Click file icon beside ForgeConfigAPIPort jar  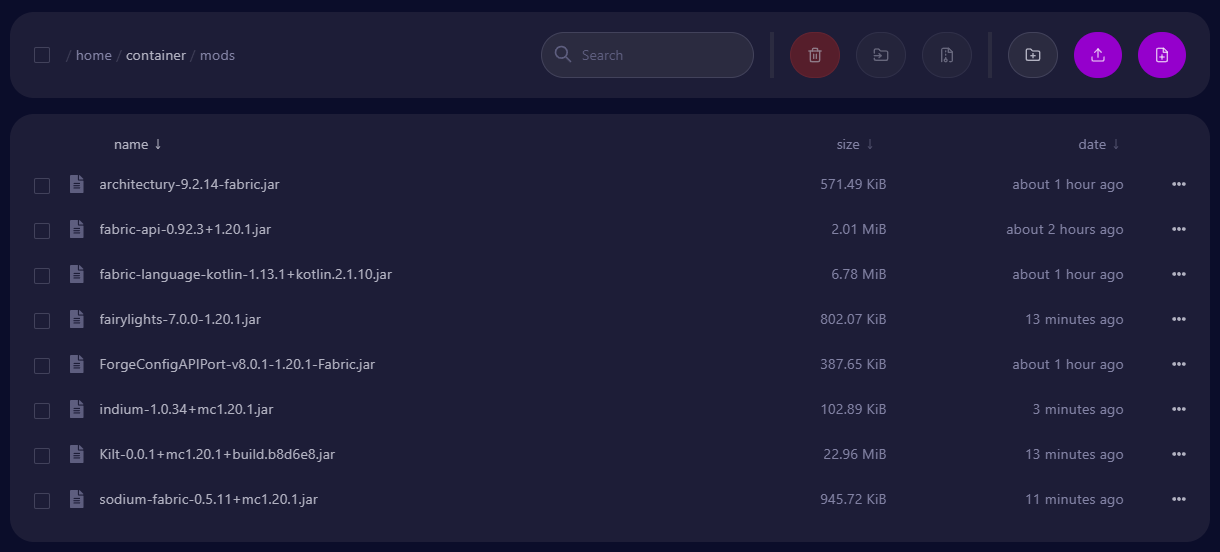pyautogui.click(x=76, y=364)
